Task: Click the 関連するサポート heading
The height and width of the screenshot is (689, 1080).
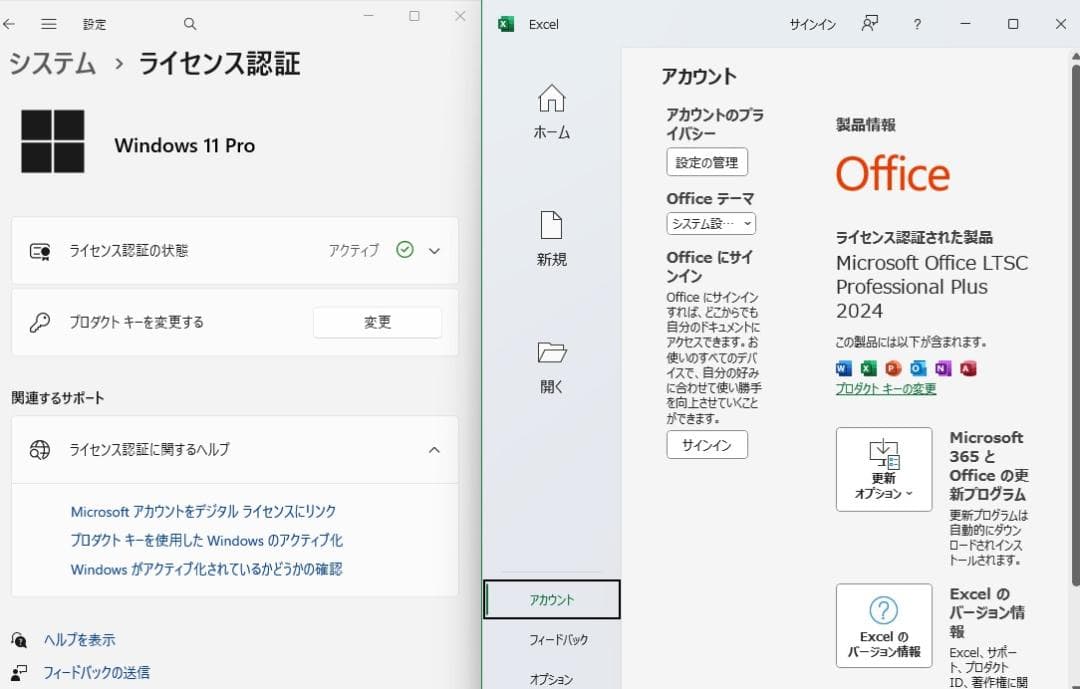Action: [x=58, y=398]
